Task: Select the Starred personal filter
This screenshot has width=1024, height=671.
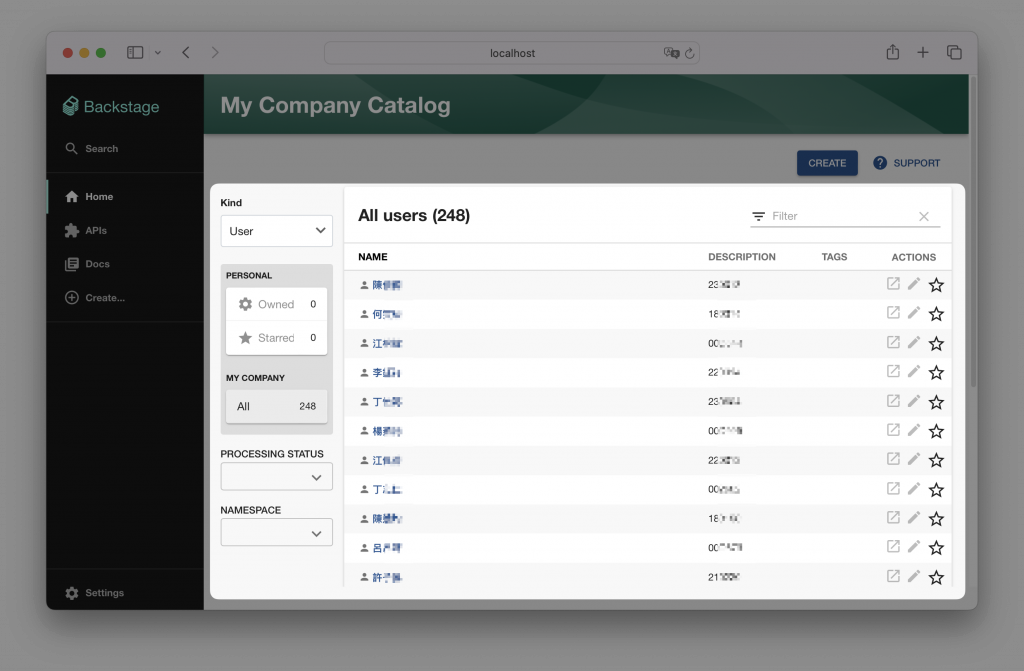Action: point(277,338)
